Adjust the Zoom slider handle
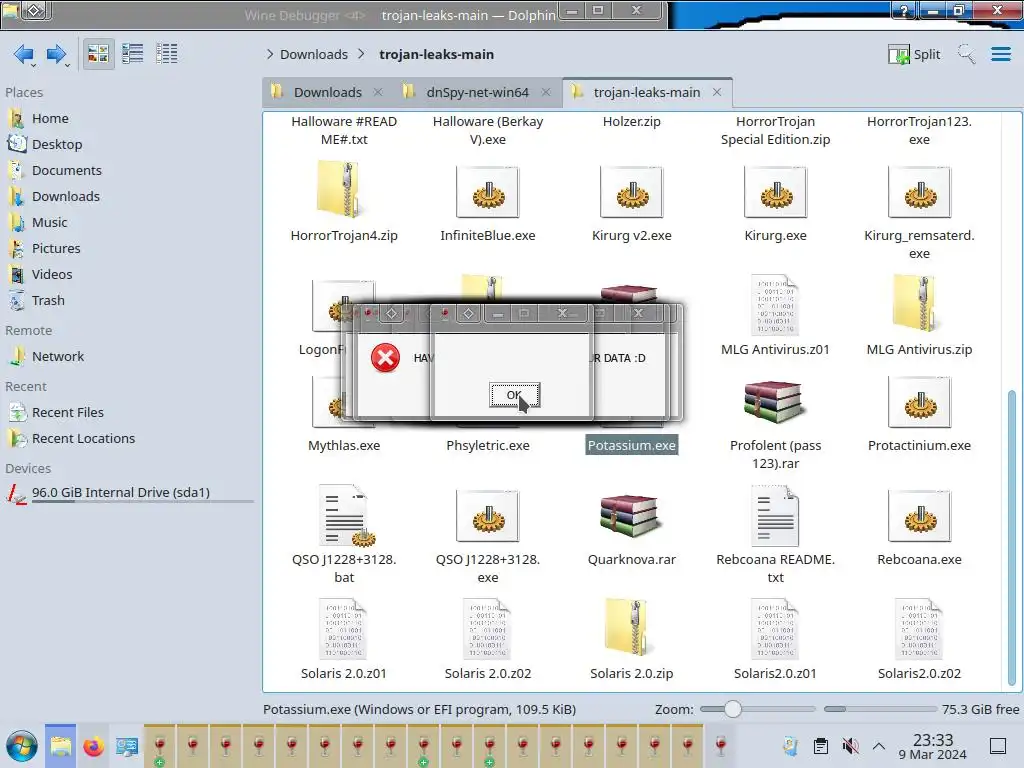This screenshot has width=1024, height=768. coord(733,709)
